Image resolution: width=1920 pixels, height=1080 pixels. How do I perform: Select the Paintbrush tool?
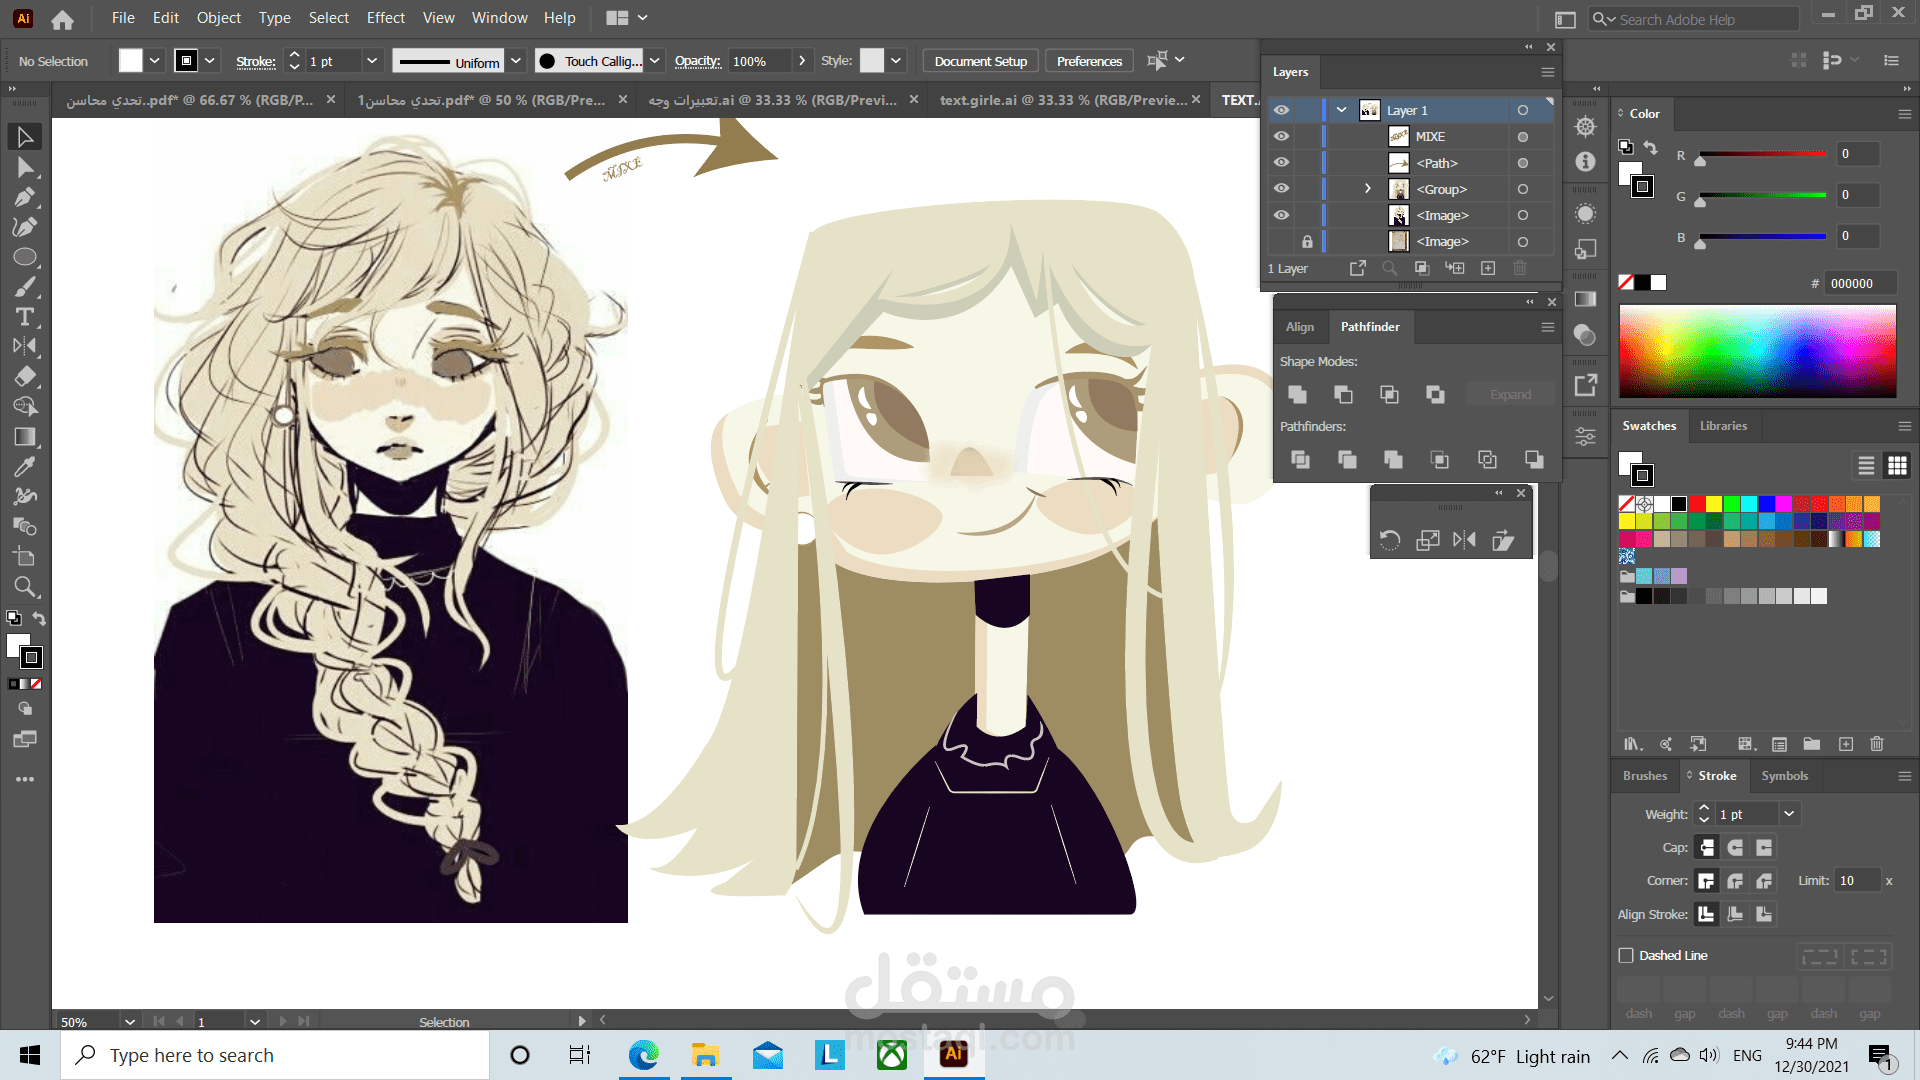coord(25,287)
